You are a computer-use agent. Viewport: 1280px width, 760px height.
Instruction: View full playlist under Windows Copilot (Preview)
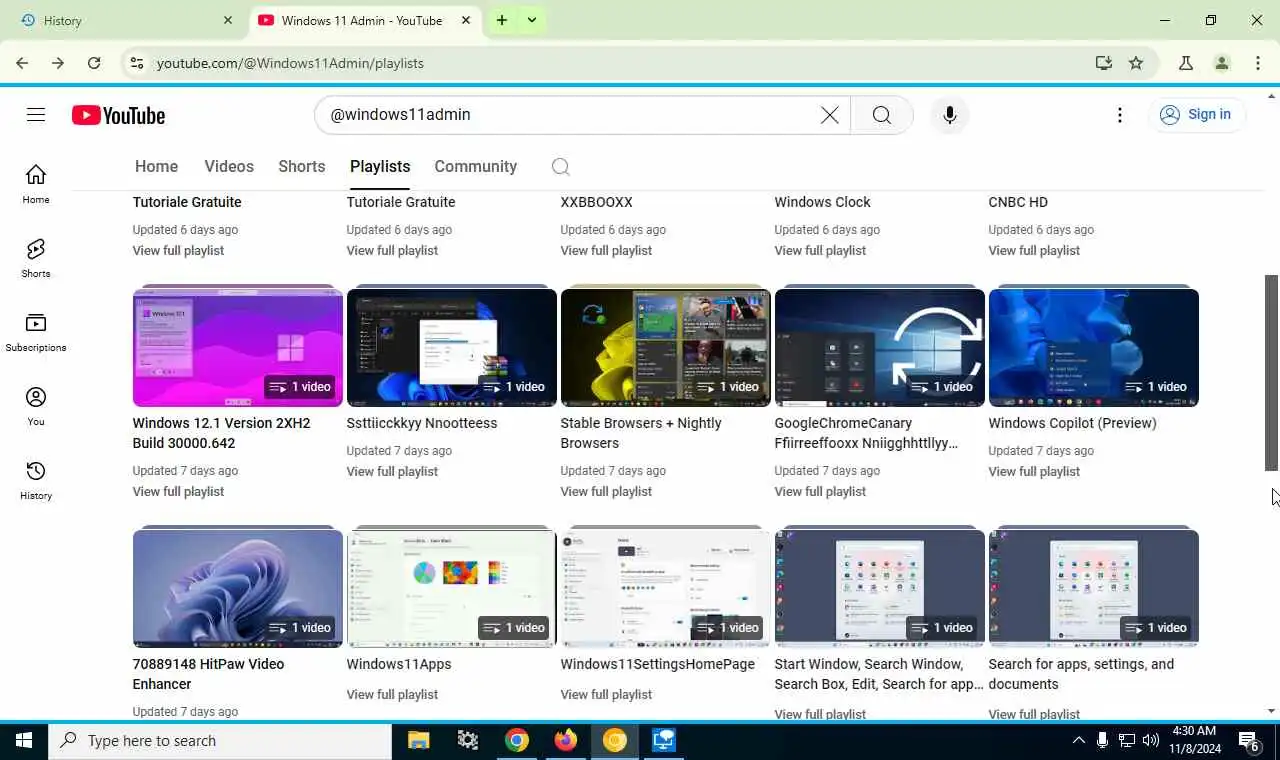(1034, 472)
